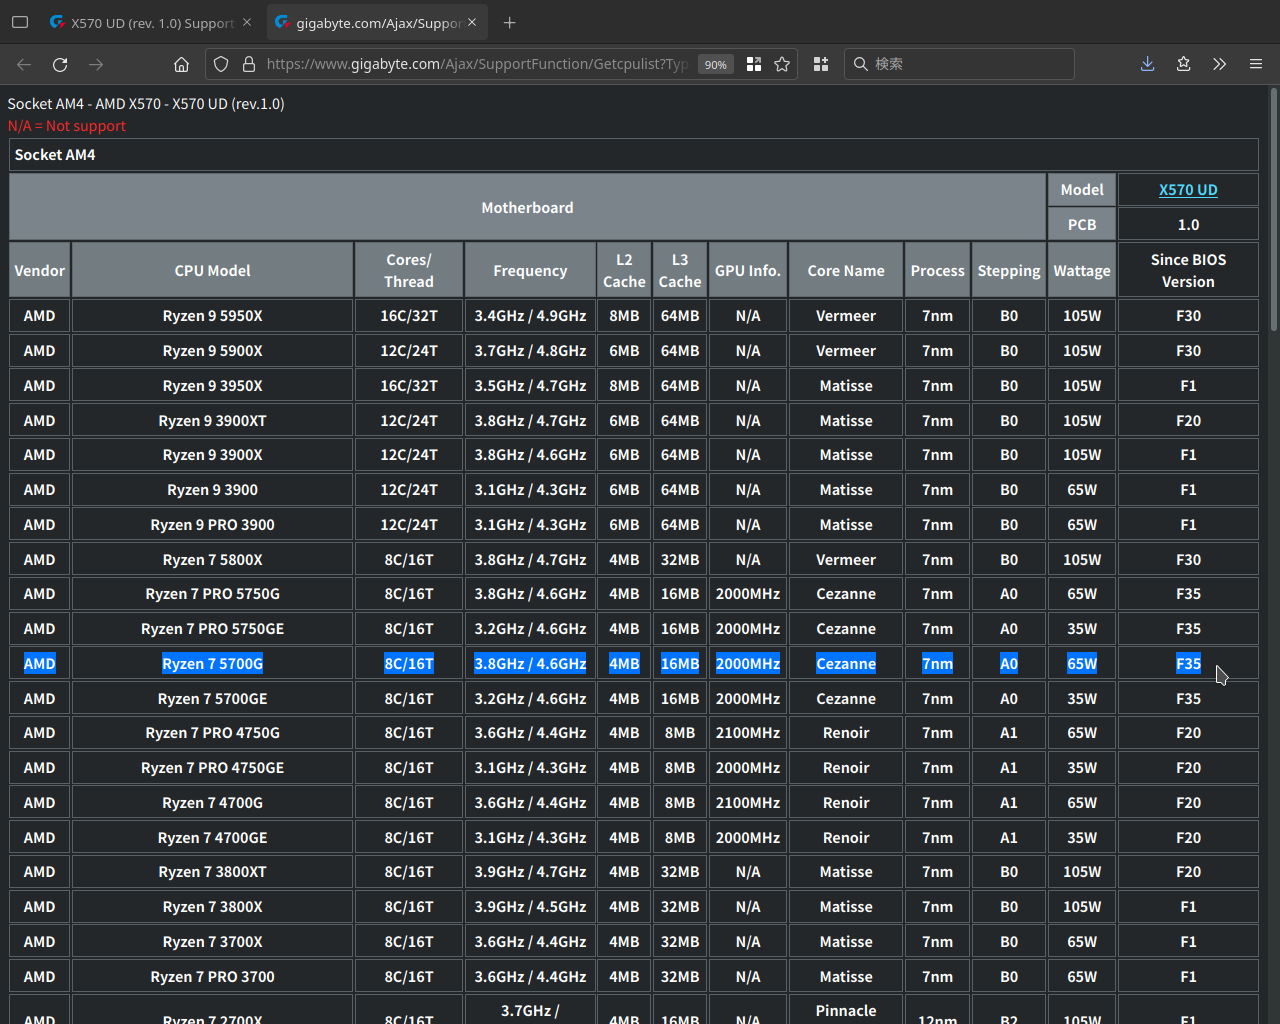Click the page's vertical scrollbar
The image size is (1280, 1024).
[x=1273, y=210]
